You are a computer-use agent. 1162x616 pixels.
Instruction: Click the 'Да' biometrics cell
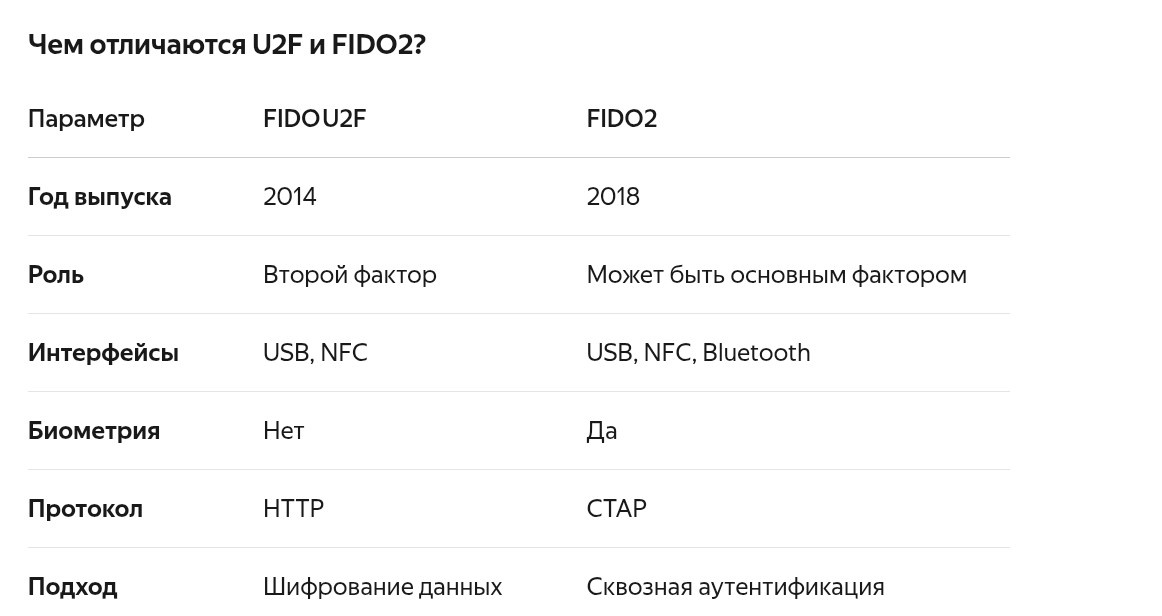602,431
